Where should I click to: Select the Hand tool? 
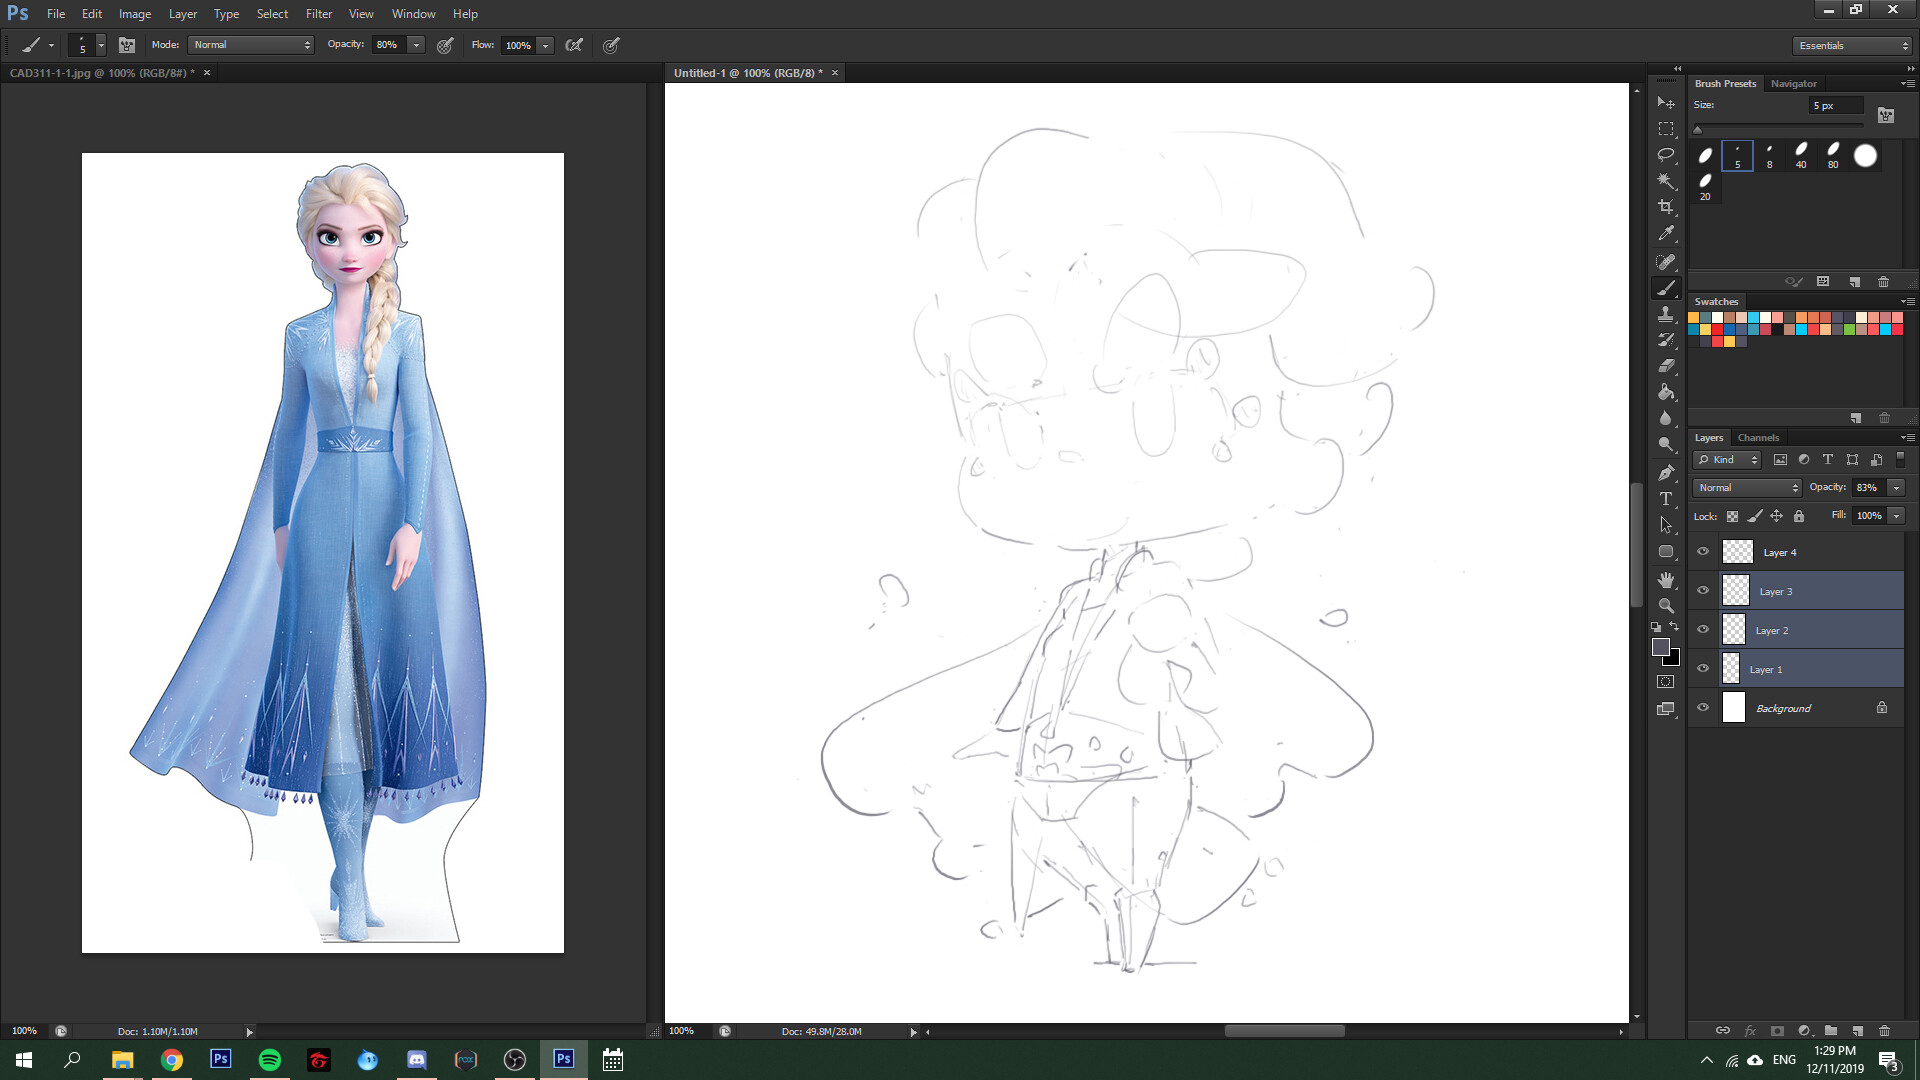click(x=1665, y=580)
